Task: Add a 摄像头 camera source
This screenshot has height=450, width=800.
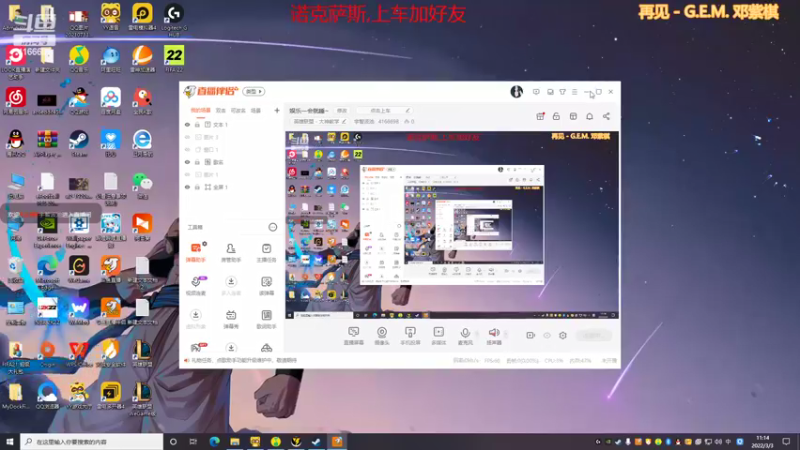Action: [382, 336]
